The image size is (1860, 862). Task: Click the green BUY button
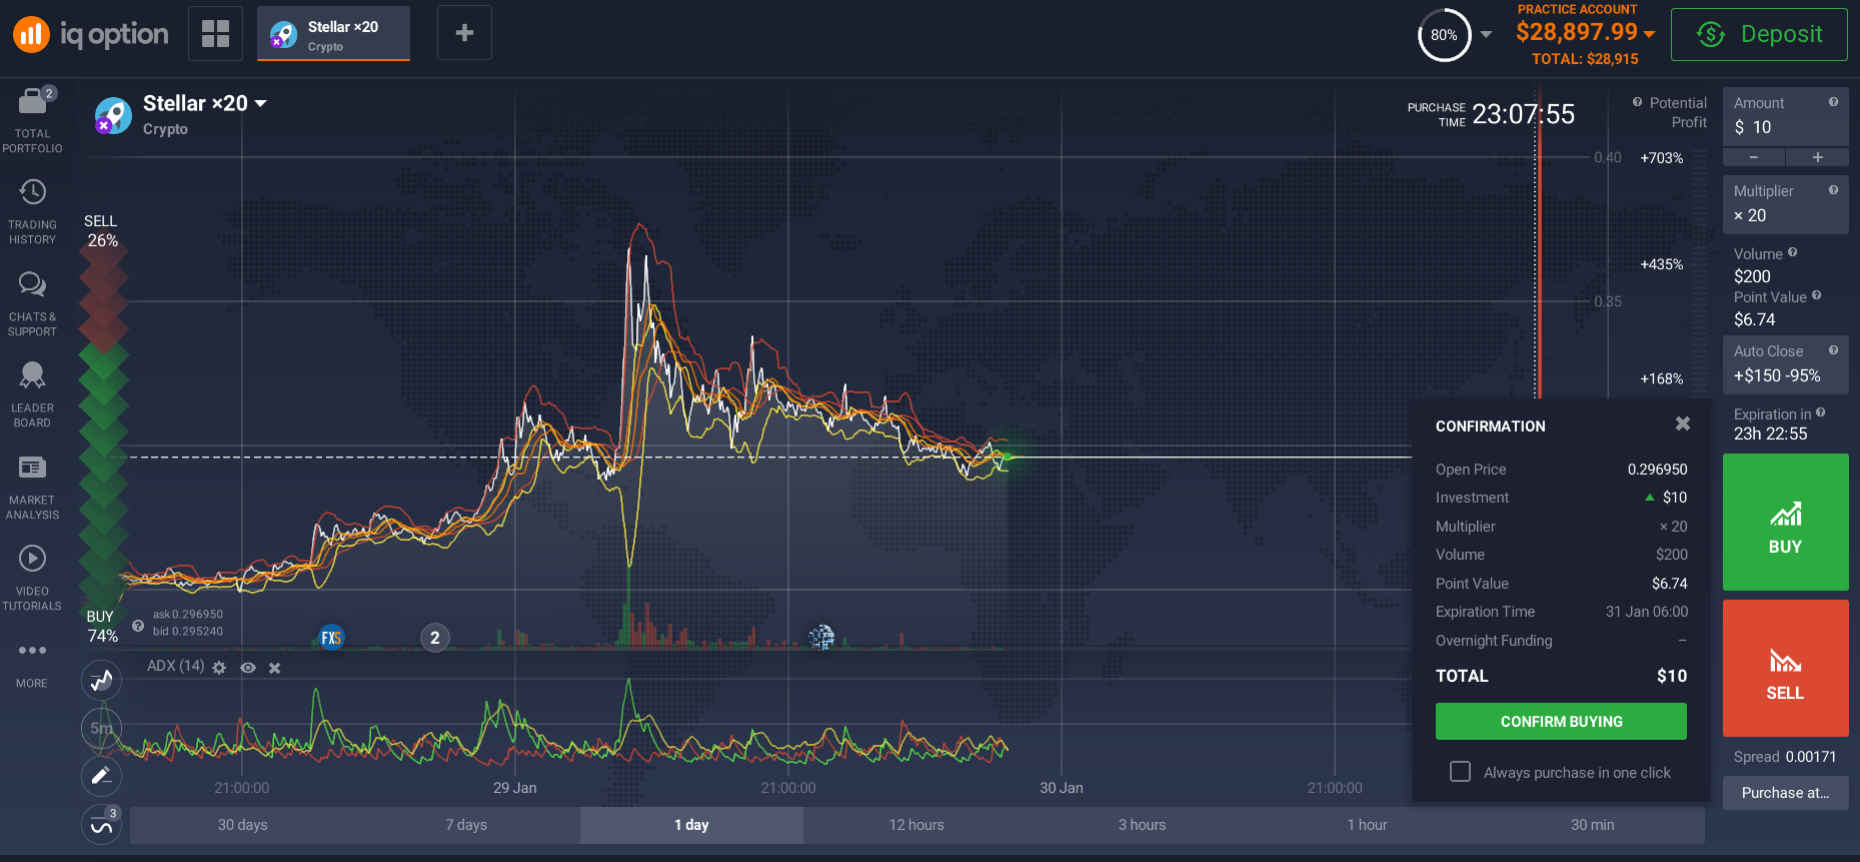1785,522
